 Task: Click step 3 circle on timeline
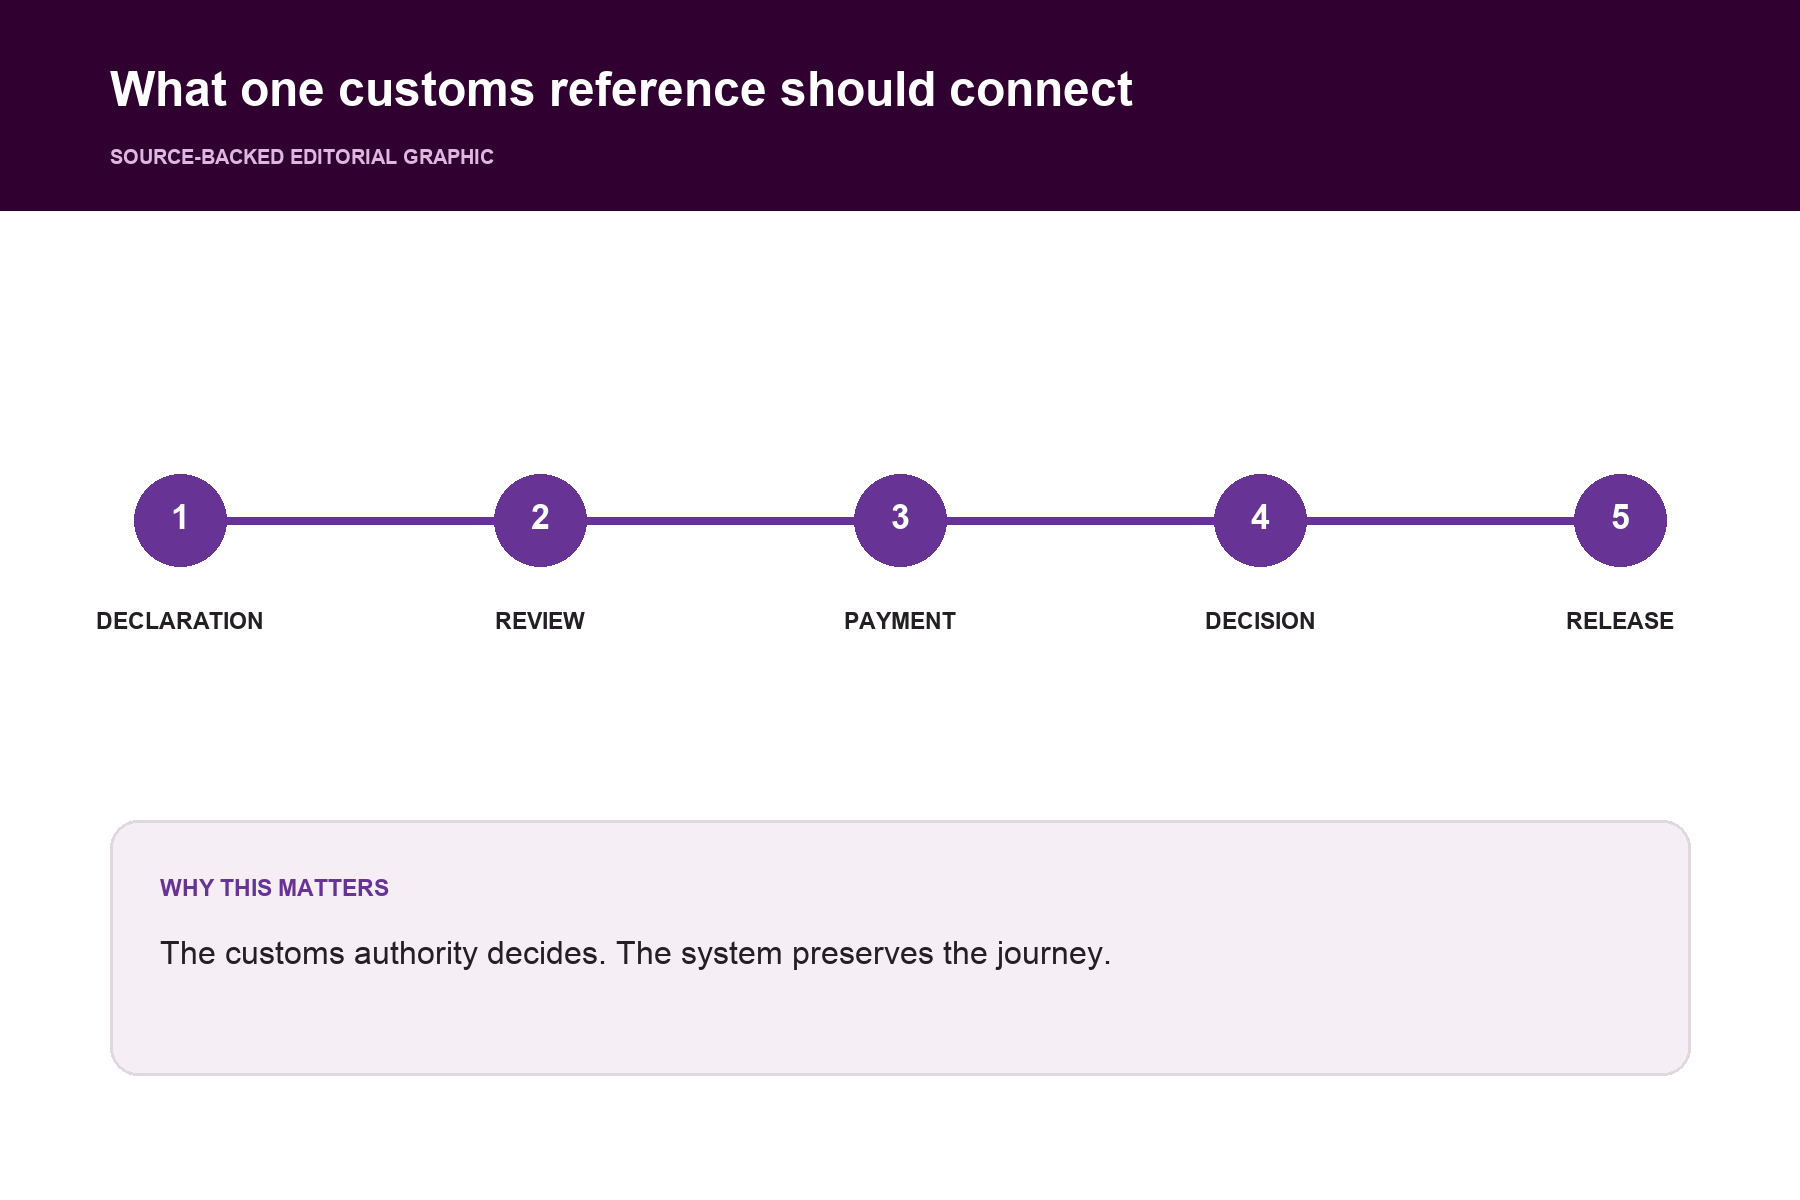[900, 520]
